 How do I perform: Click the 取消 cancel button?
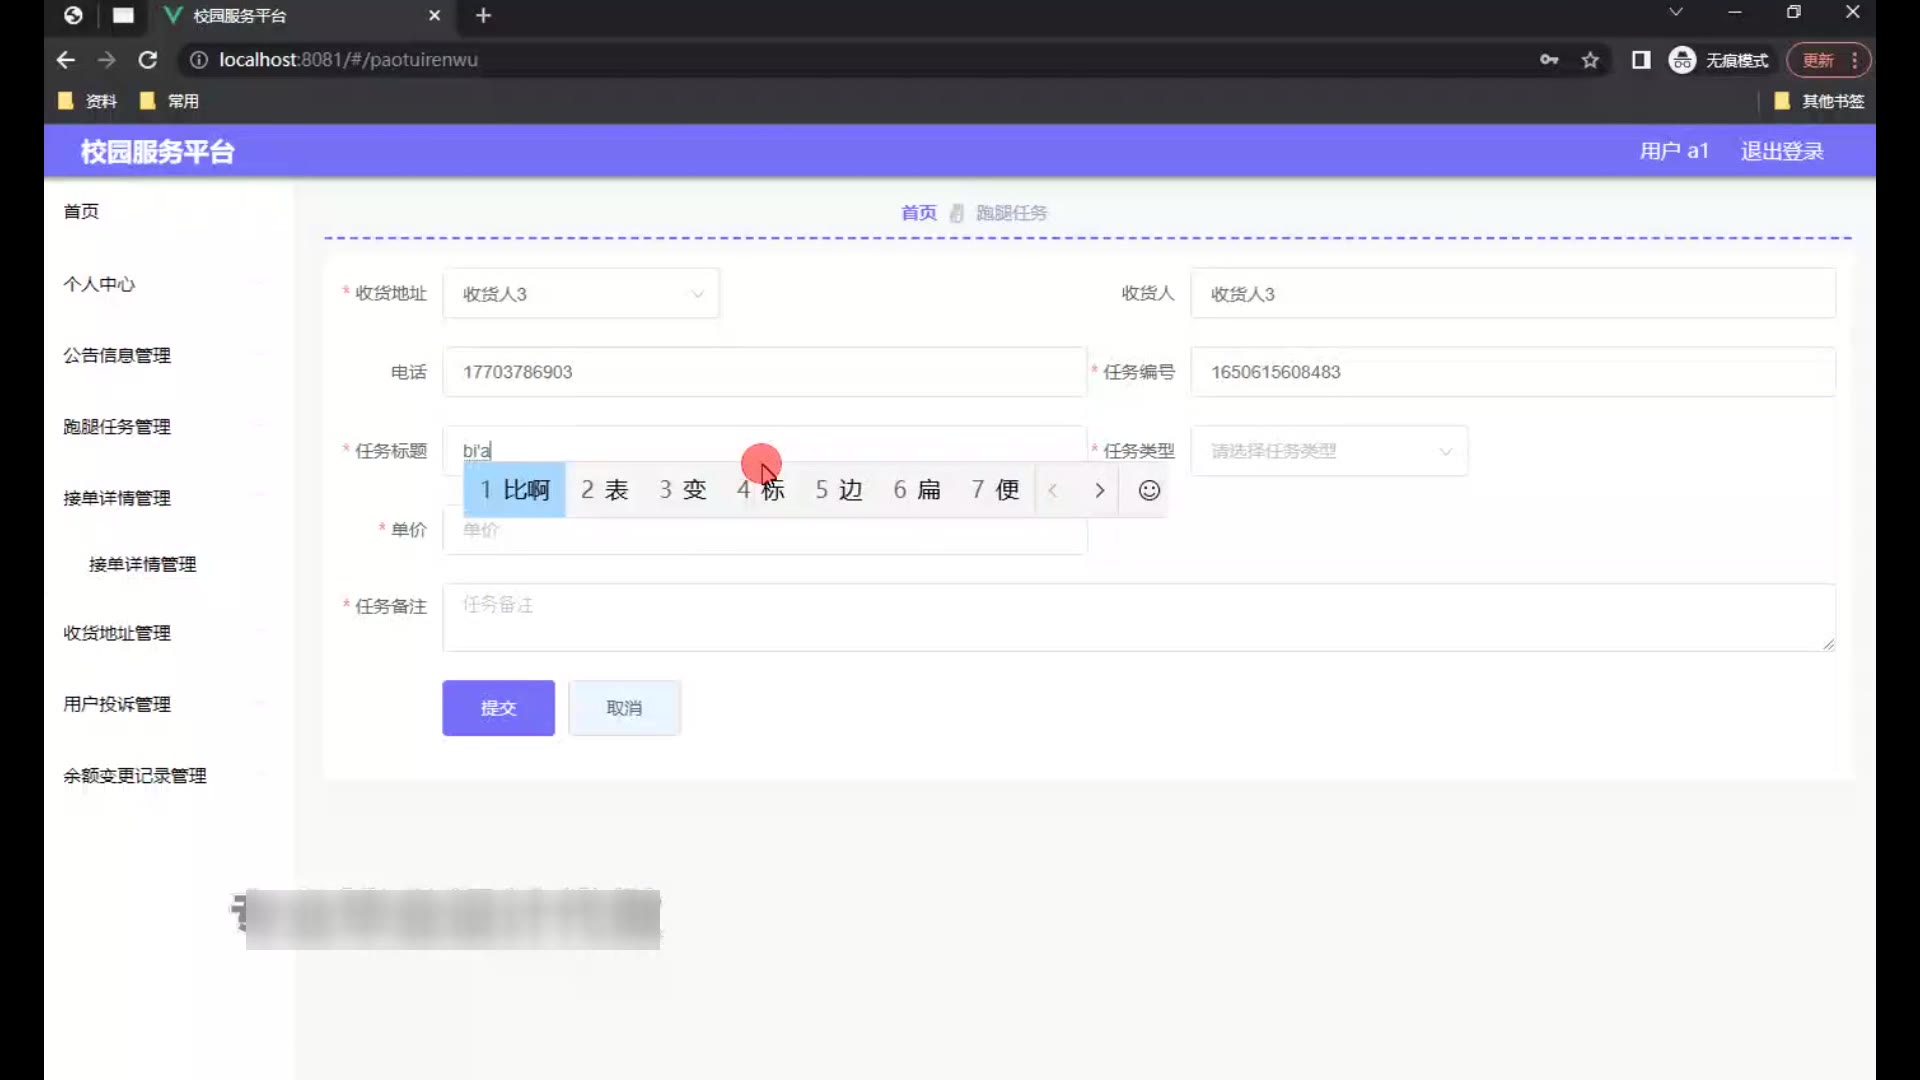[x=624, y=708]
